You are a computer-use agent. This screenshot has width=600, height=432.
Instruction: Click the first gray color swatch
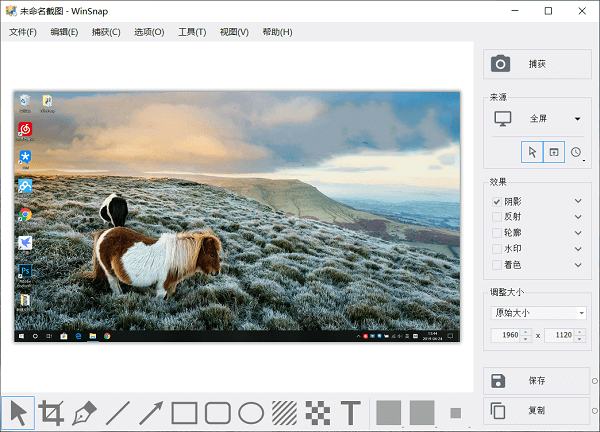(388, 412)
